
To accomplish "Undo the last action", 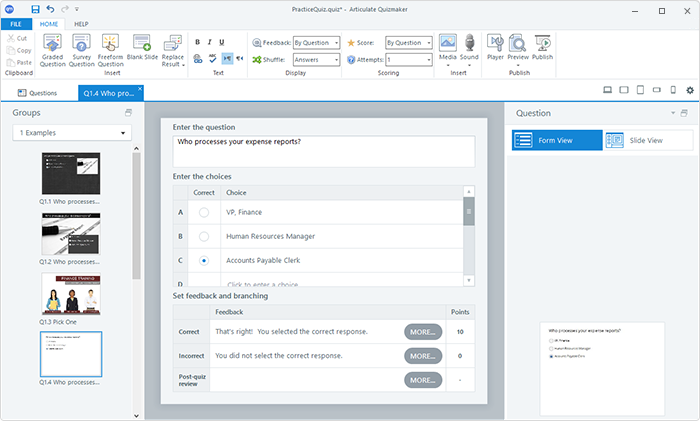I will click(50, 9).
